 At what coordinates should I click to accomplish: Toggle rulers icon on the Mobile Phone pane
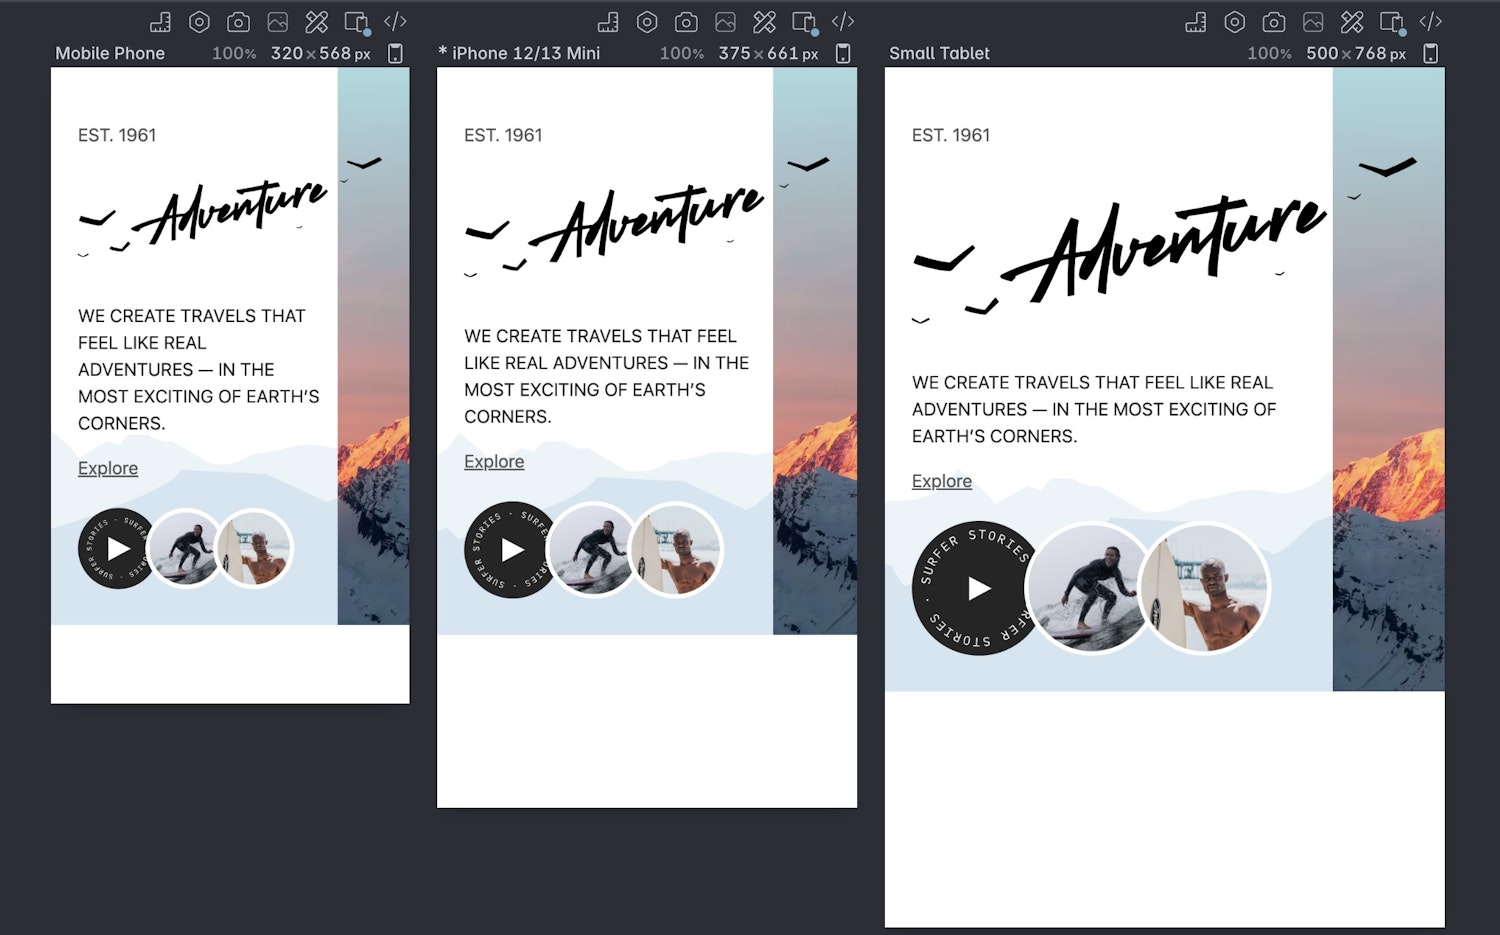click(x=160, y=22)
